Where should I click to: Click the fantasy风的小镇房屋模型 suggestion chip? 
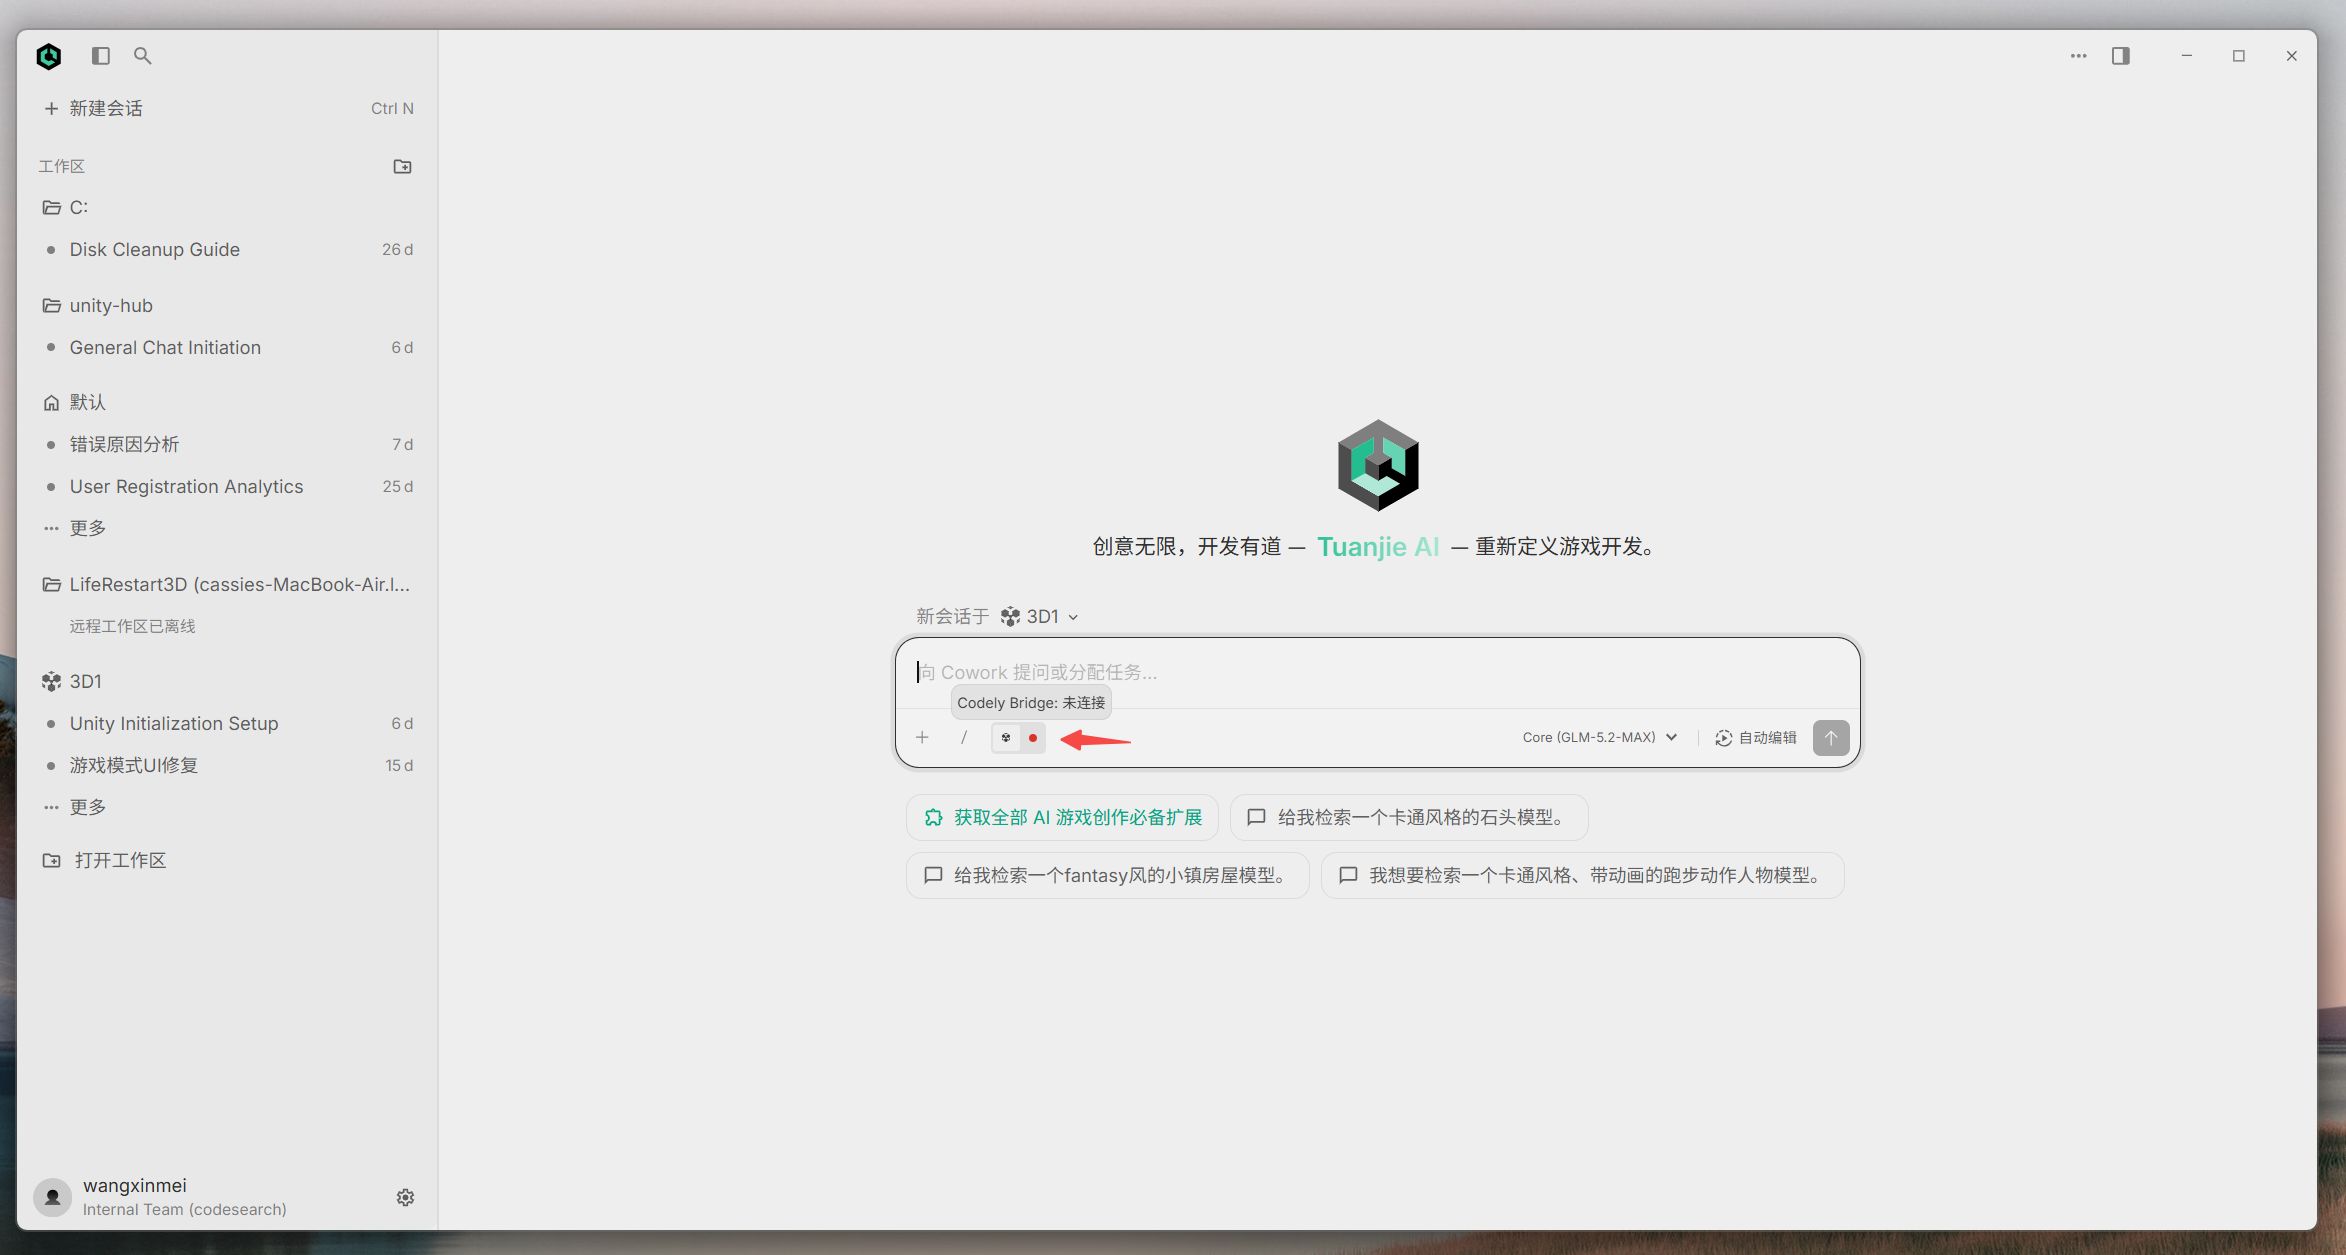click(x=1108, y=876)
